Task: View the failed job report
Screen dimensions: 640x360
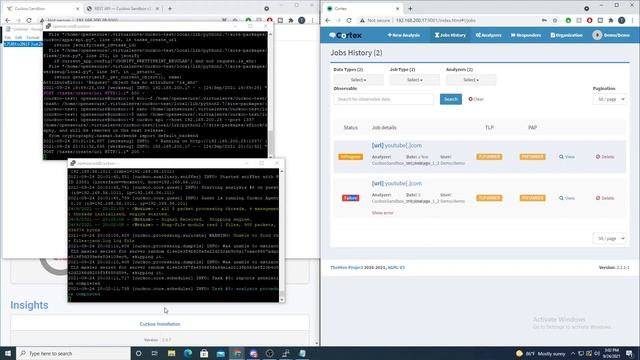Action: (x=567, y=198)
